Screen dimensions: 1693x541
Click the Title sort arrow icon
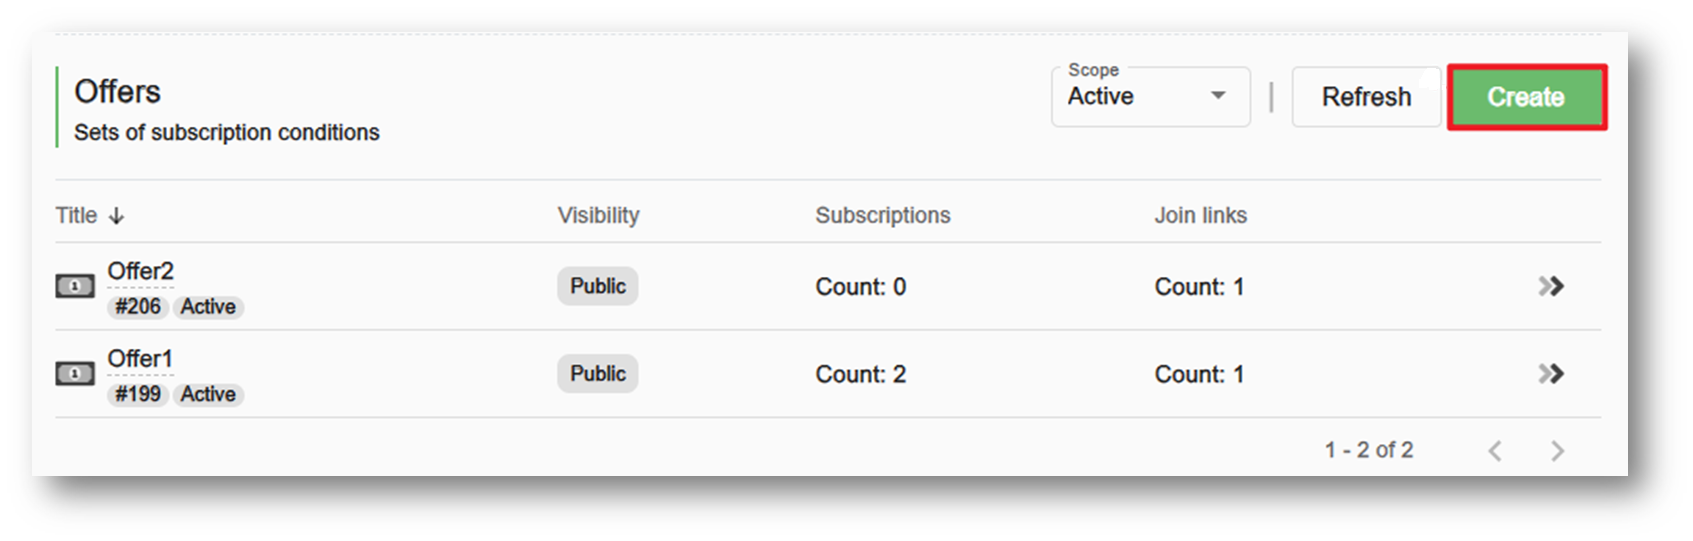[116, 216]
